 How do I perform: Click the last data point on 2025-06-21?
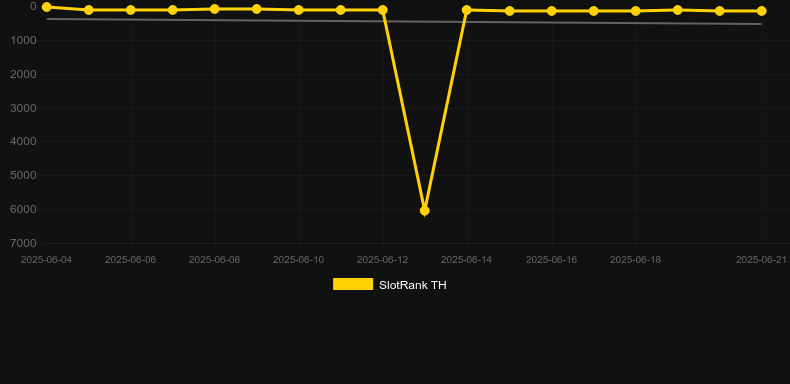[x=761, y=11]
